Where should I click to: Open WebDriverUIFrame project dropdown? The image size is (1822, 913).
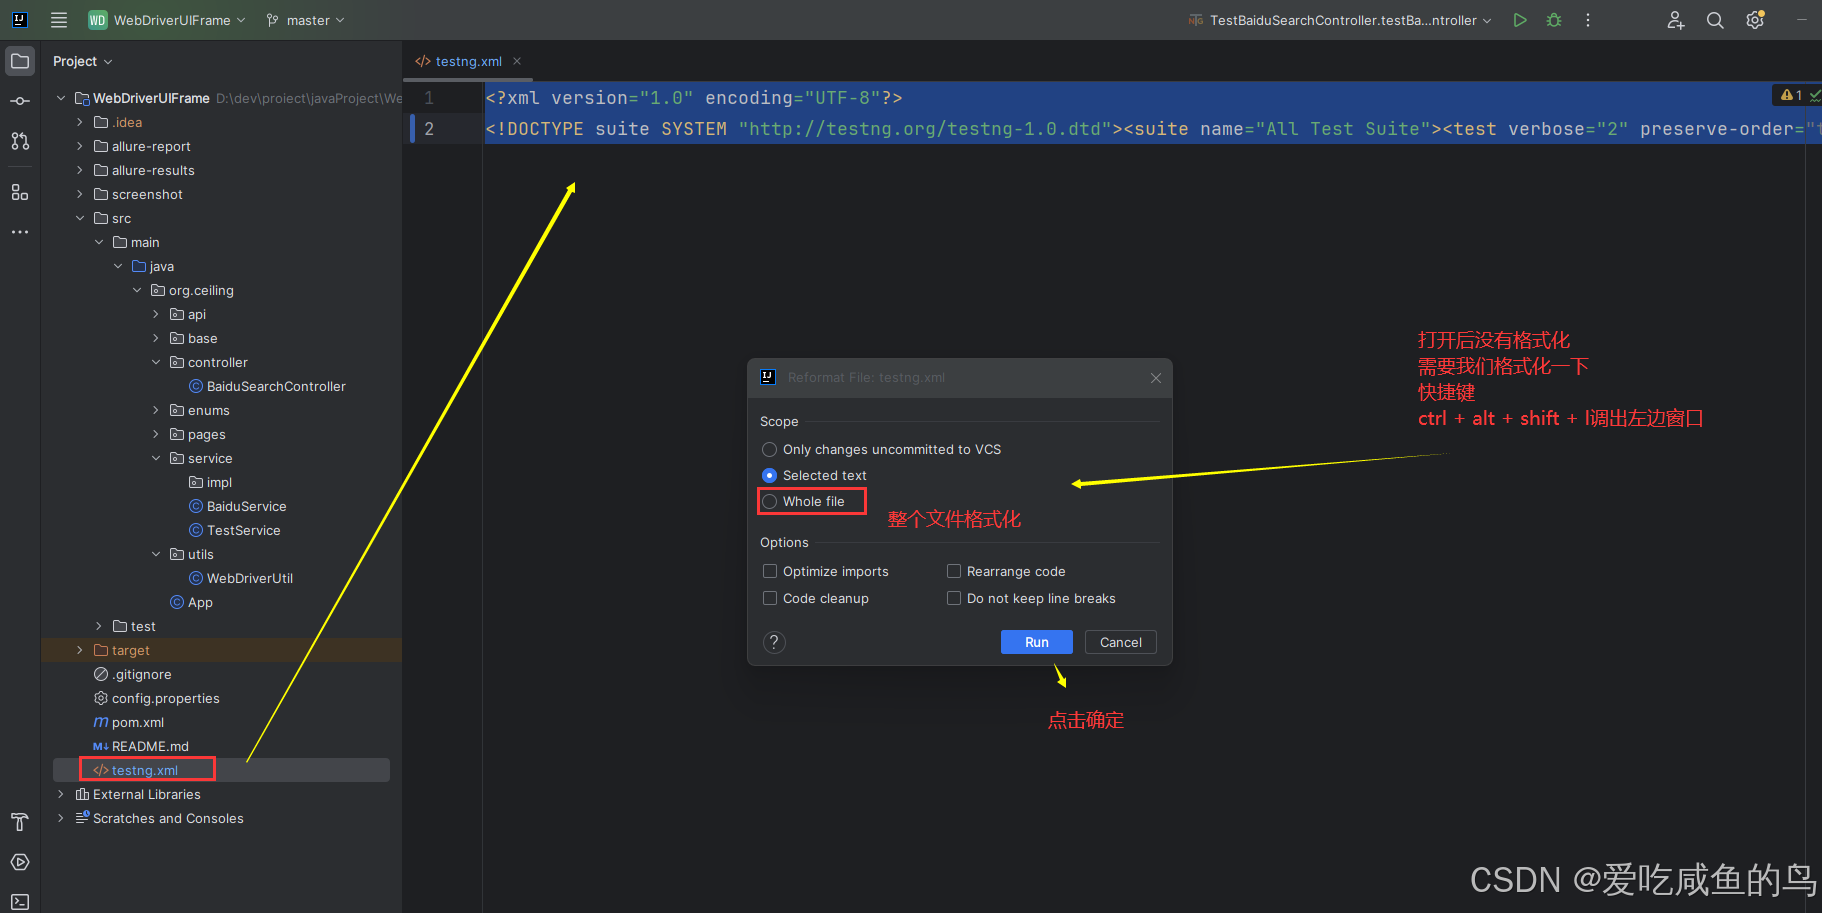[x=167, y=20]
